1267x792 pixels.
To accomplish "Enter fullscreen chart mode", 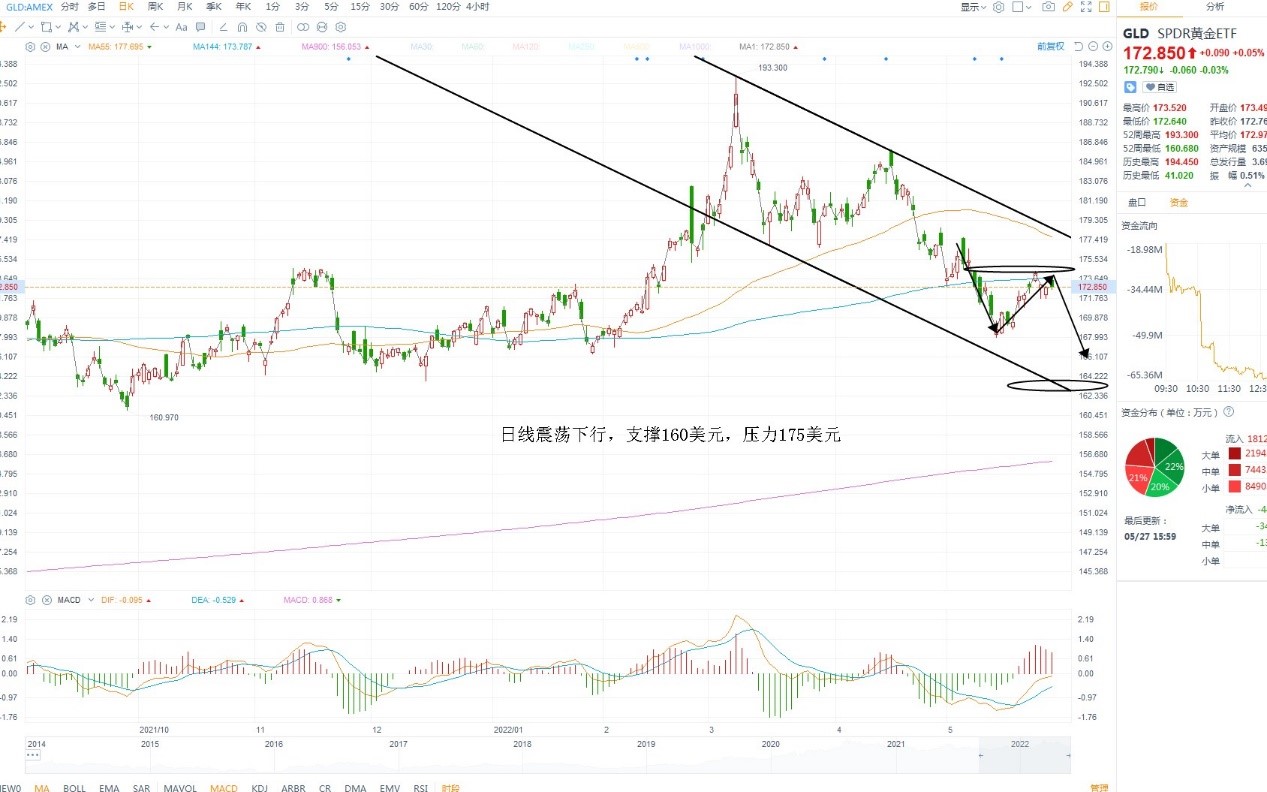I will coord(1086,7).
